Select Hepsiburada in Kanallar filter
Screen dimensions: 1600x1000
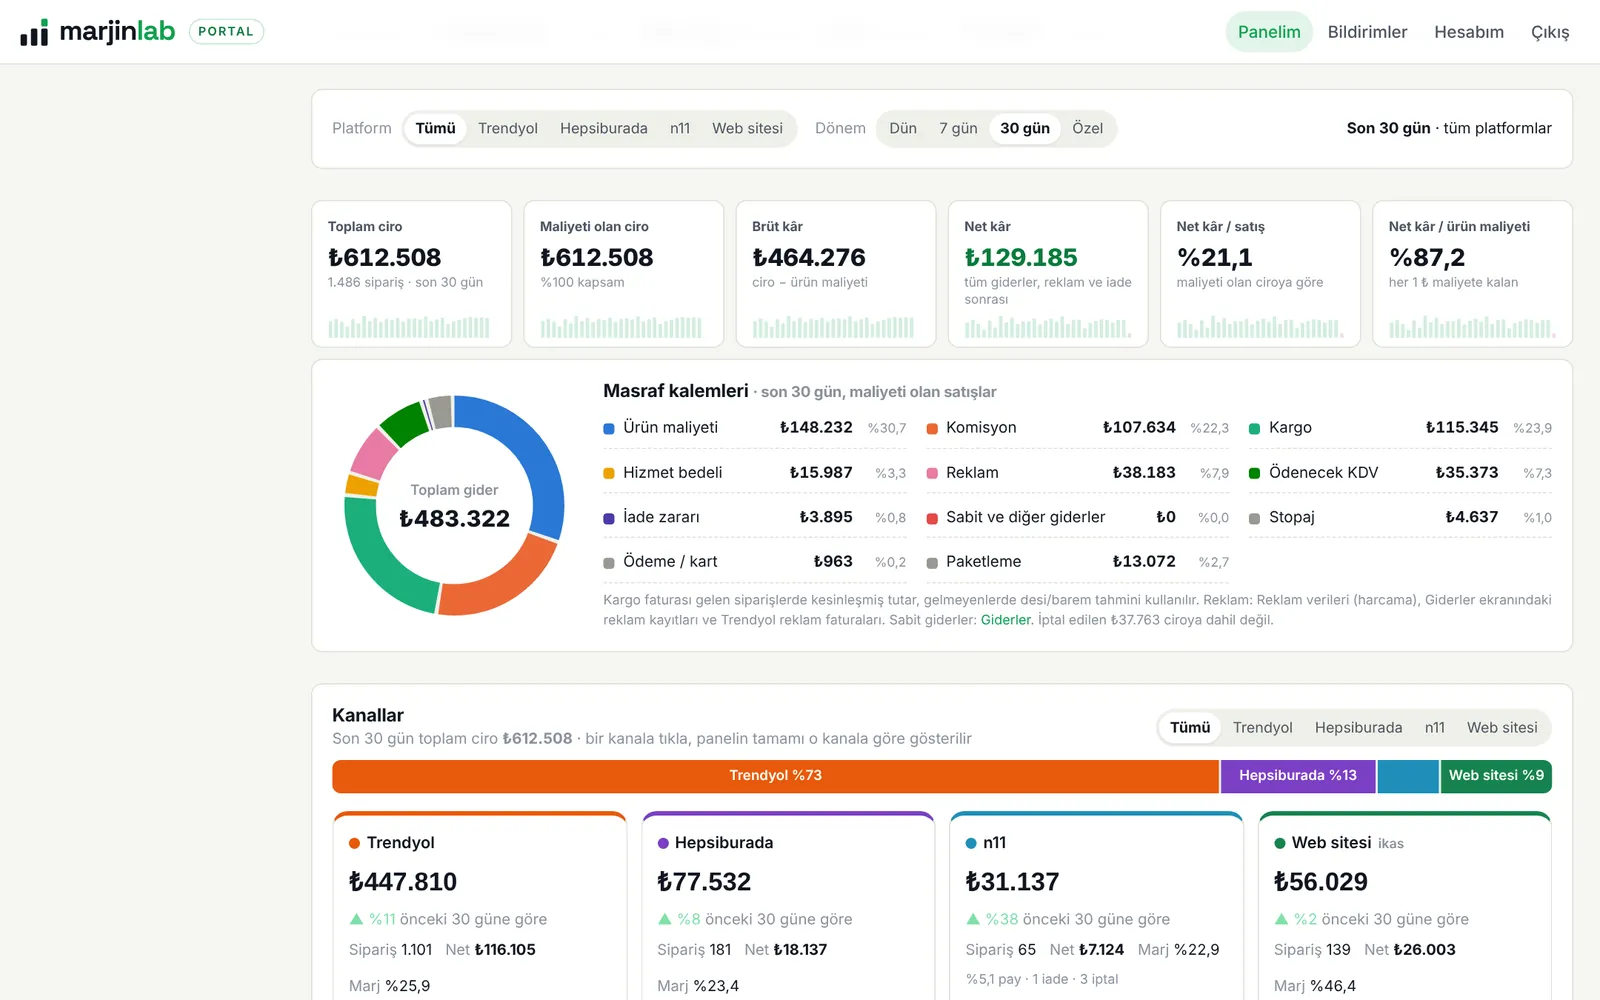(1358, 728)
